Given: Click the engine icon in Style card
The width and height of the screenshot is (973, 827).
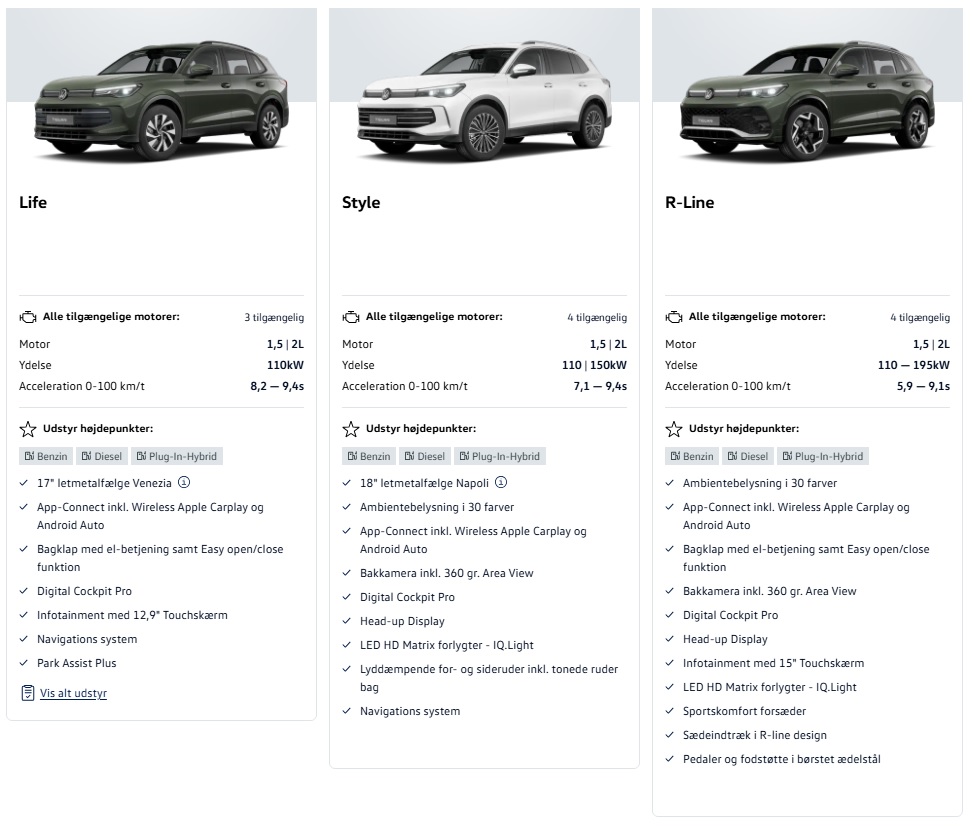Looking at the screenshot, I should 351,317.
